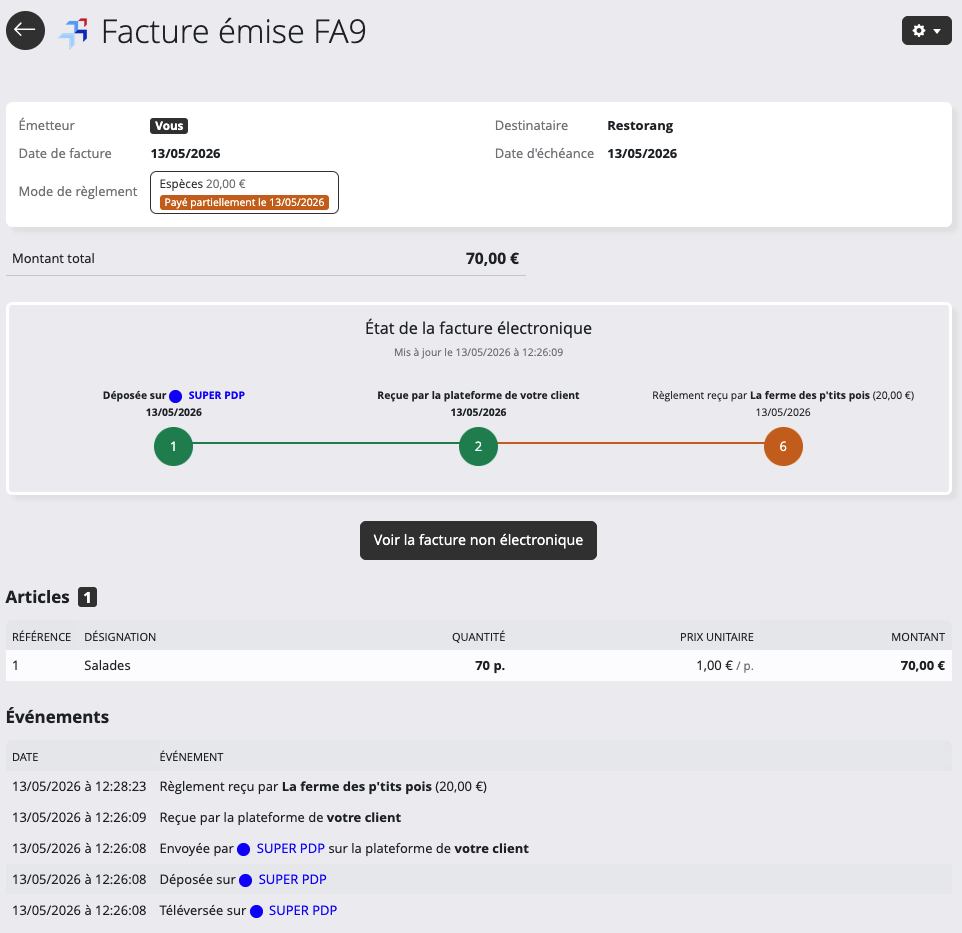Open SUPER PDP link in status timeline
Screen dimensions: 962x933
[217, 396]
